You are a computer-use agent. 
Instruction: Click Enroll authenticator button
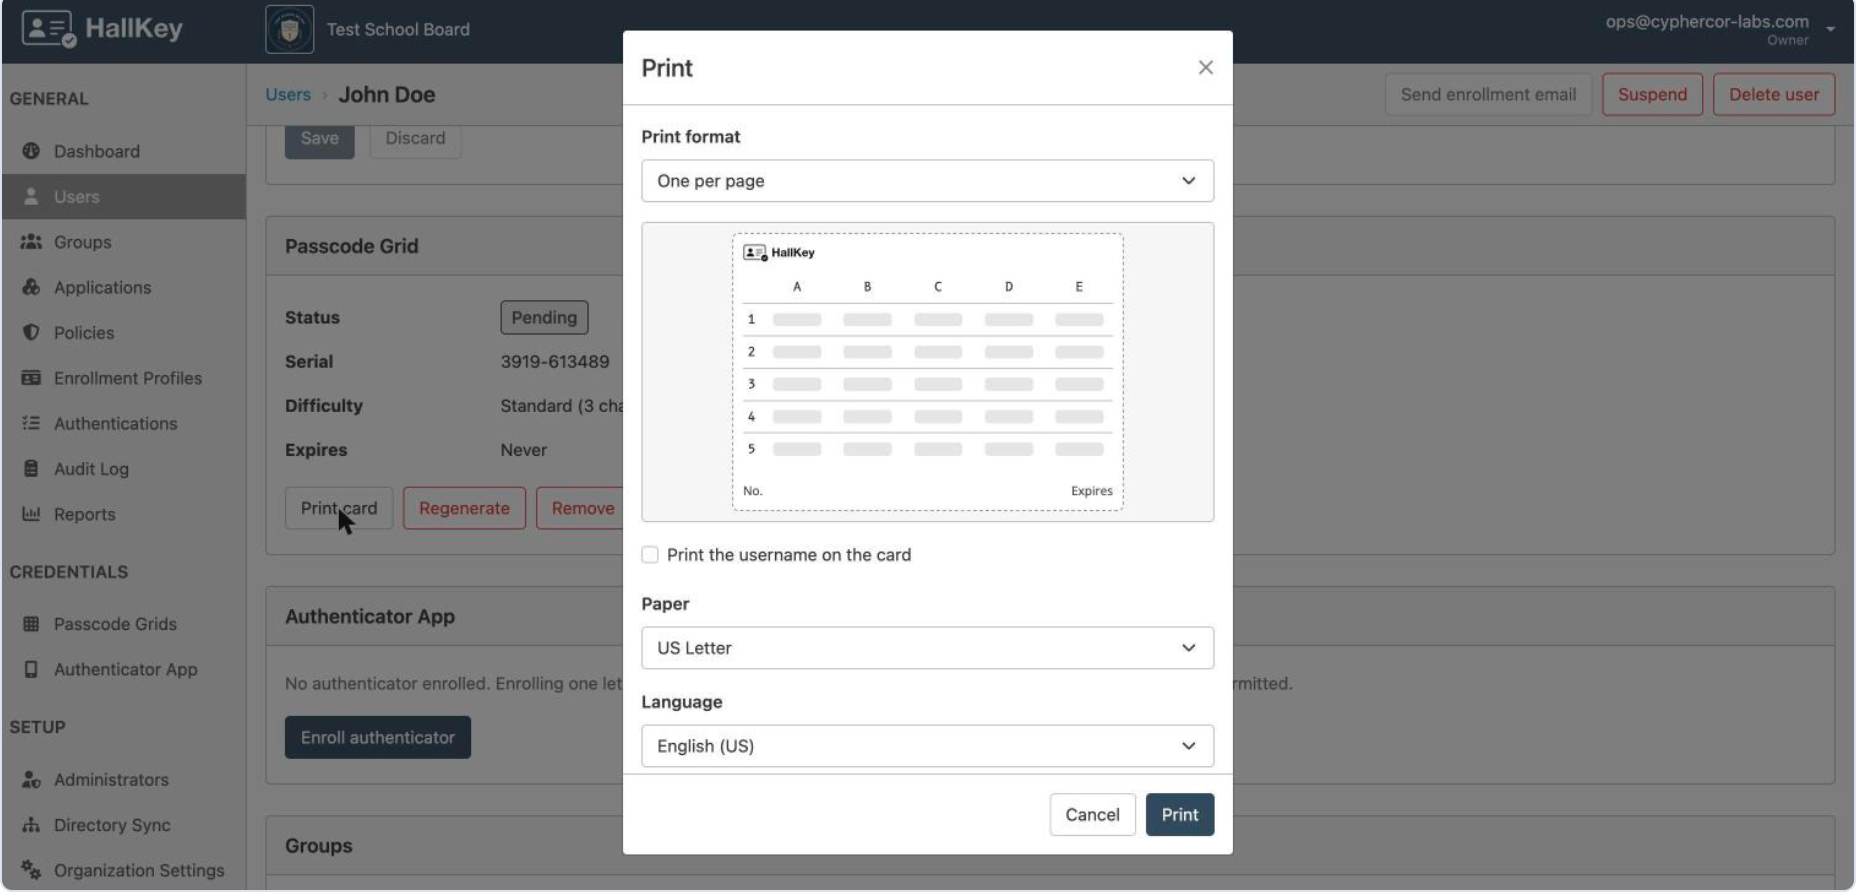click(378, 737)
